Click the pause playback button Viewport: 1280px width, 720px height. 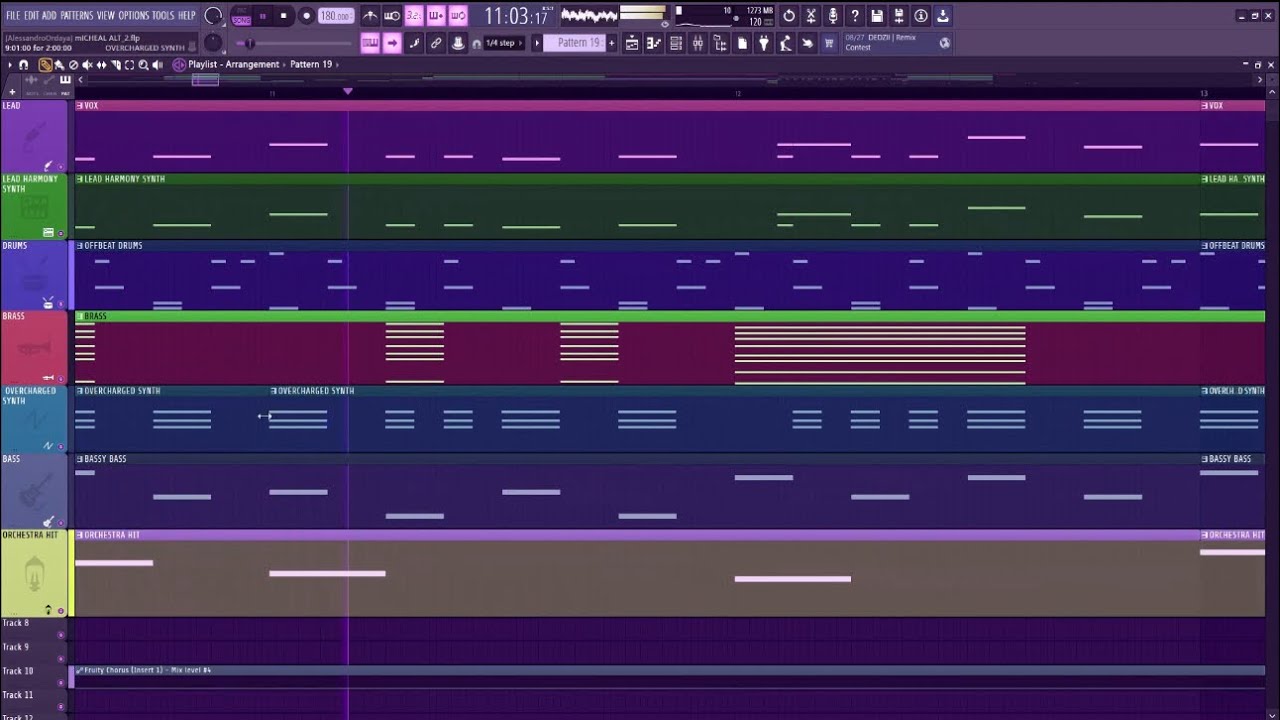click(x=263, y=16)
